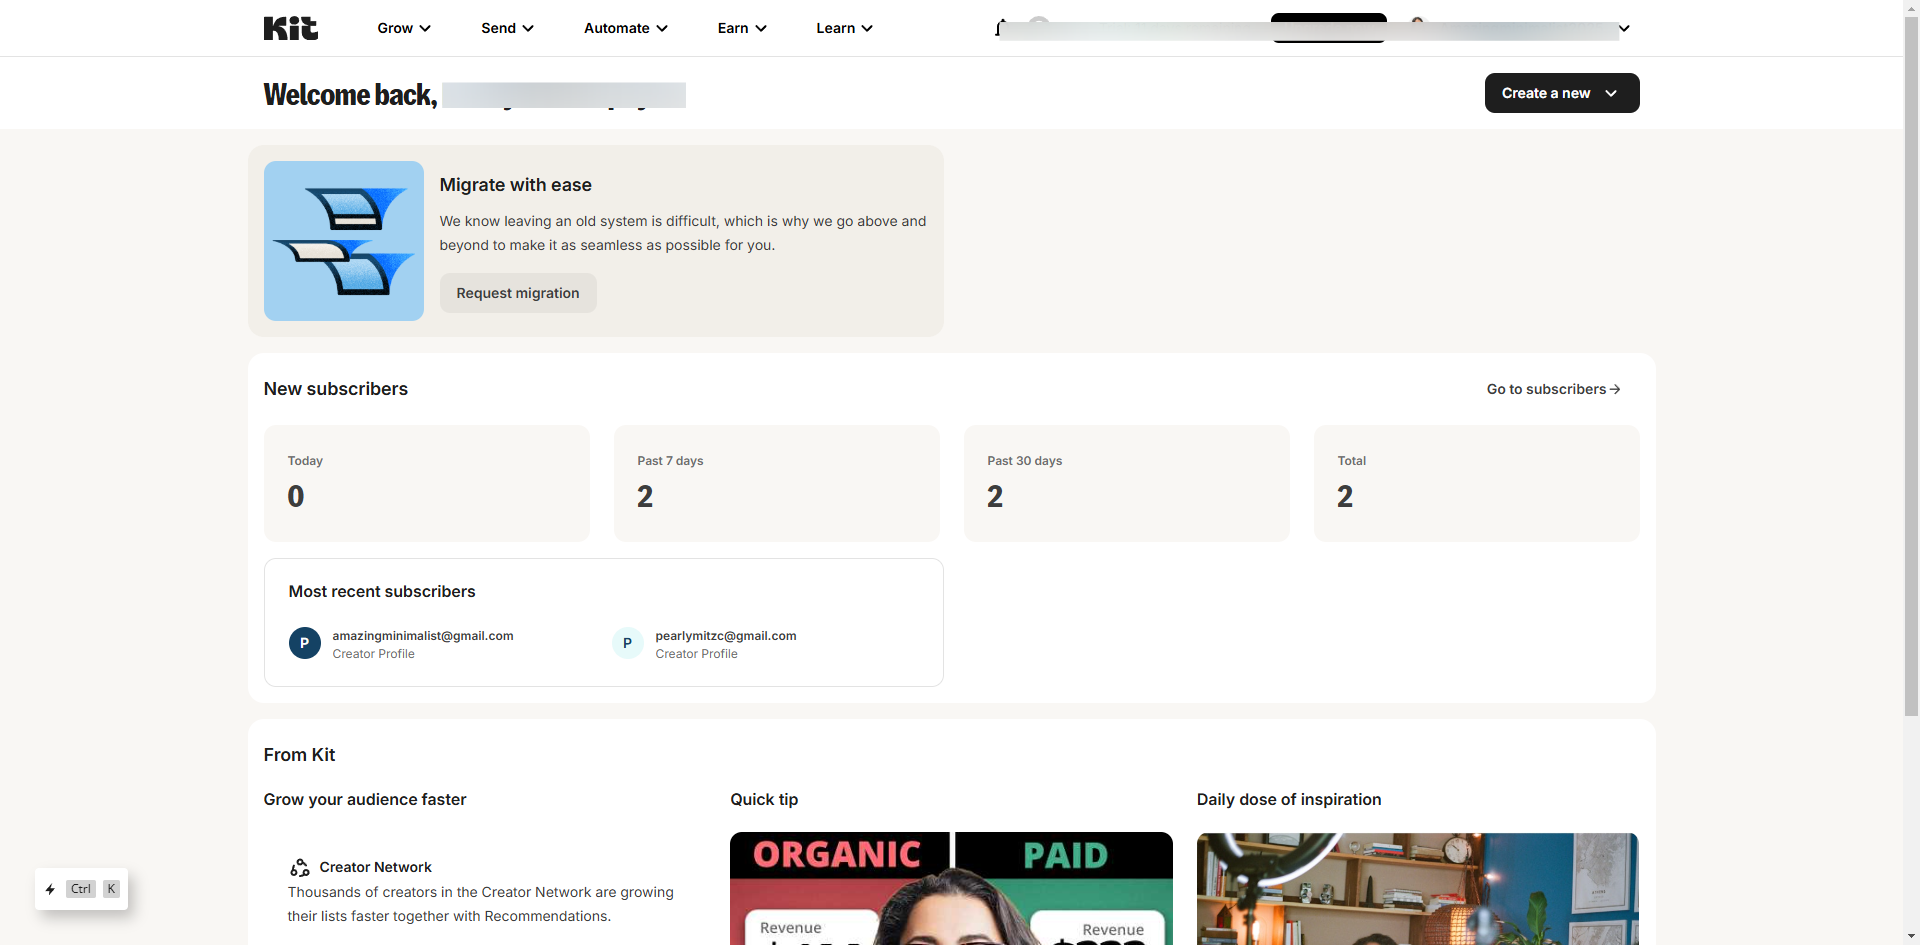This screenshot has height=945, width=1920.
Task: Open subscriber pearlymitzc@gmail.com
Action: [x=726, y=636]
